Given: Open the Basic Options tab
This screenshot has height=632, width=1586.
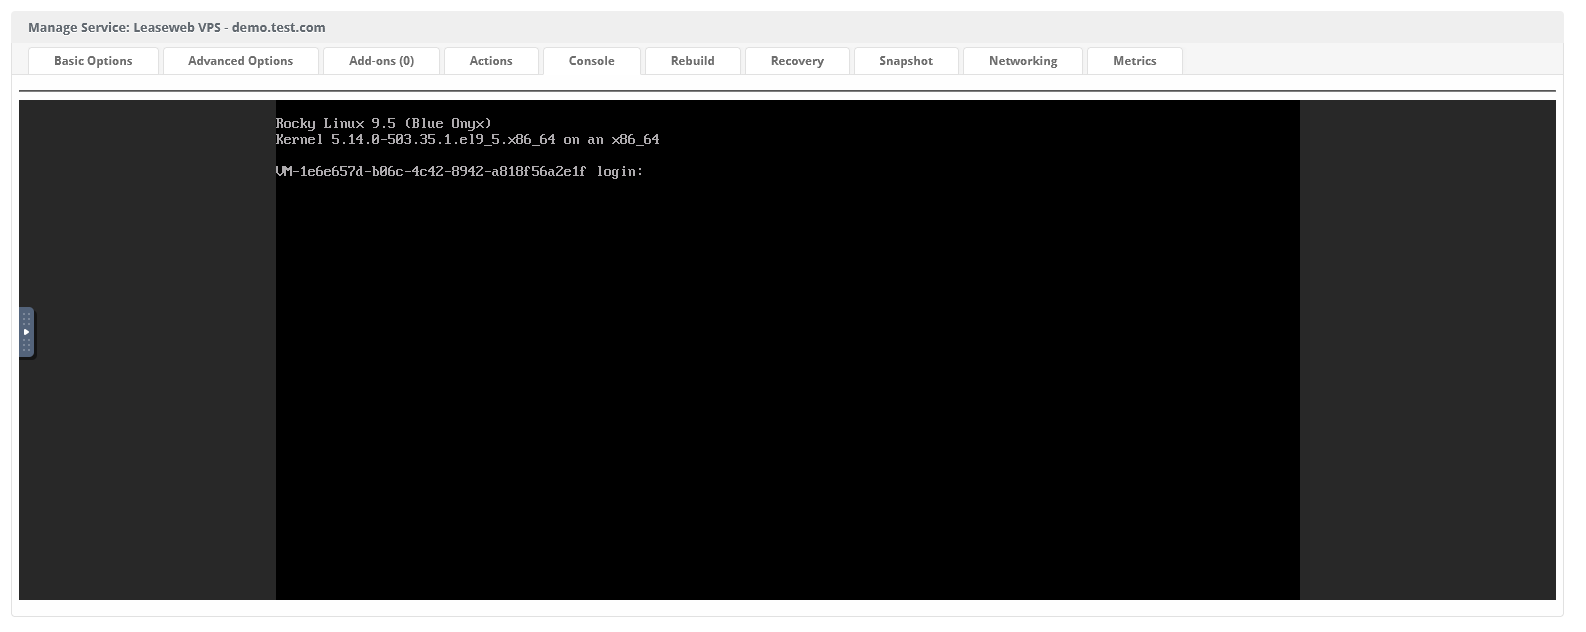Looking at the screenshot, I should click(93, 61).
